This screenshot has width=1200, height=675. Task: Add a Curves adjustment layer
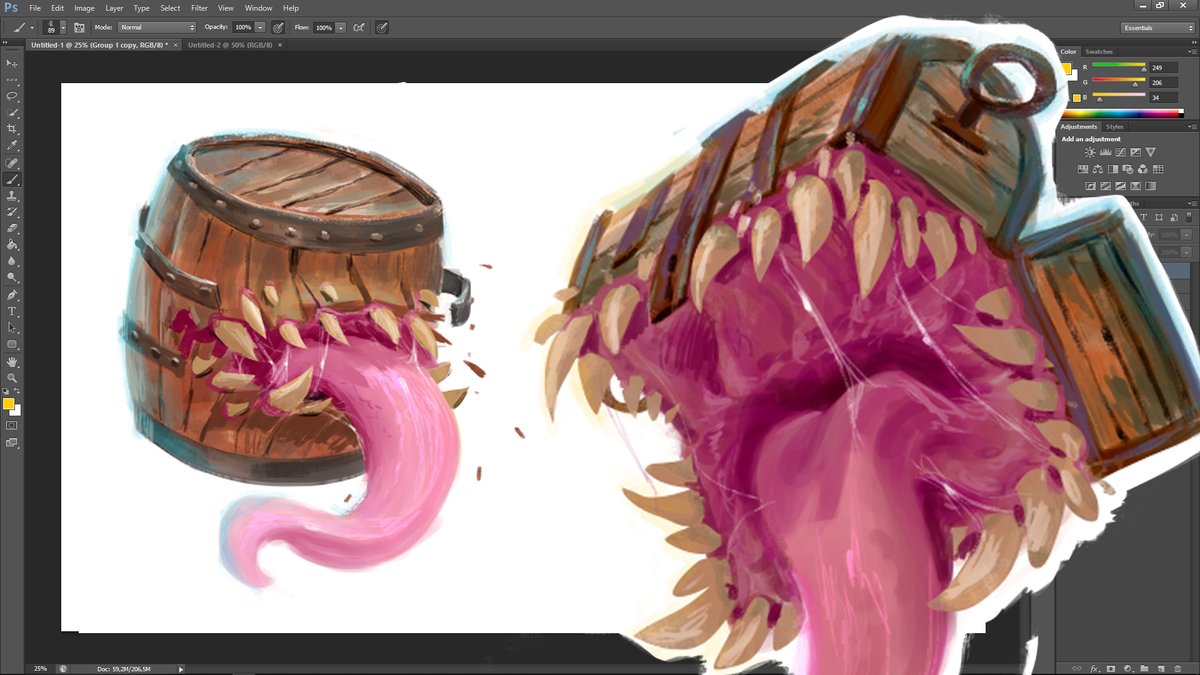[1121, 152]
